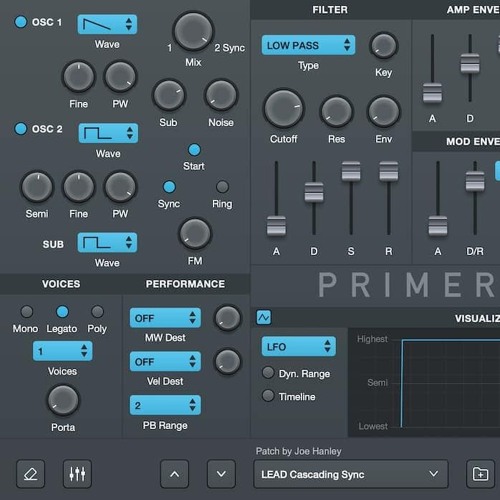The image size is (500, 500).
Task: Toggle the OSC 1 enable button
Action: pos(21,22)
